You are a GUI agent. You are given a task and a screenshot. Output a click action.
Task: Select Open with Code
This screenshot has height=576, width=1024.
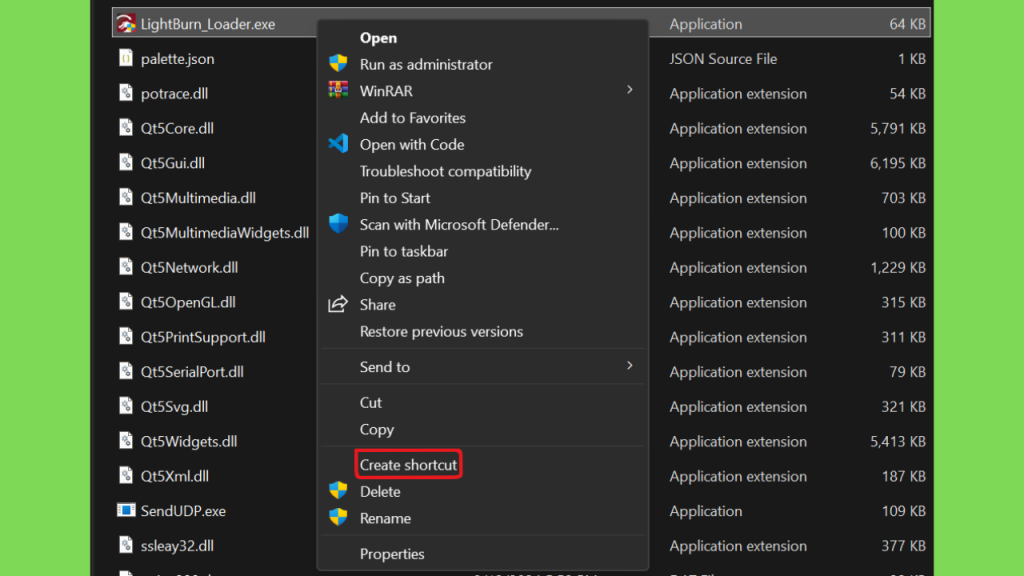pyautogui.click(x=412, y=145)
